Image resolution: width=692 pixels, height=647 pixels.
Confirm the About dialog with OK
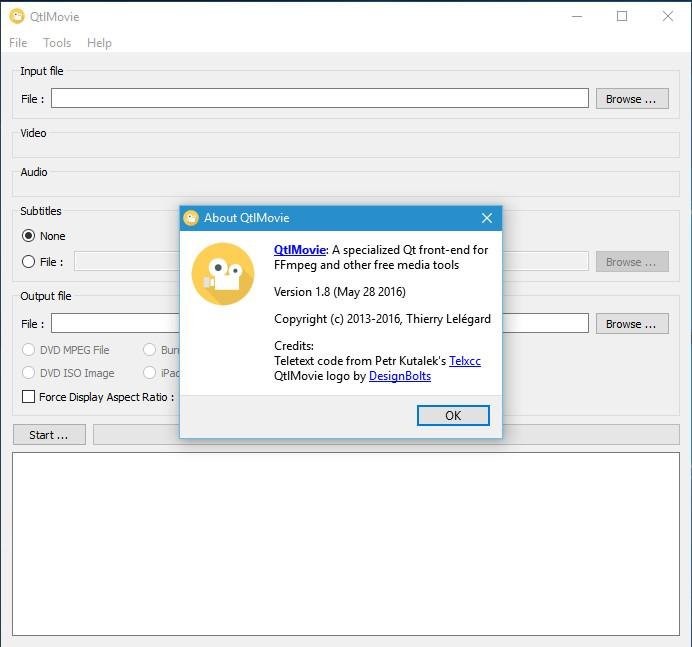453,416
